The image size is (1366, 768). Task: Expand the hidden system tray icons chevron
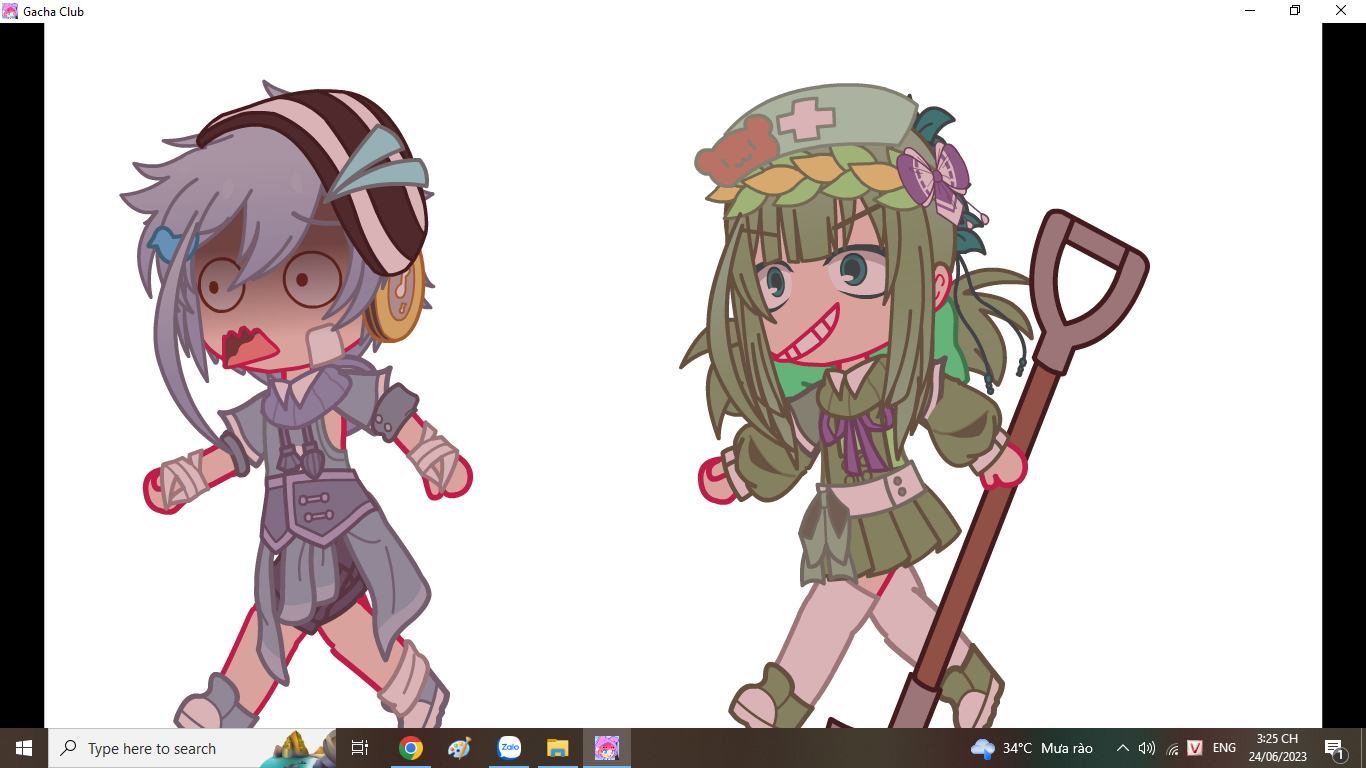1122,748
